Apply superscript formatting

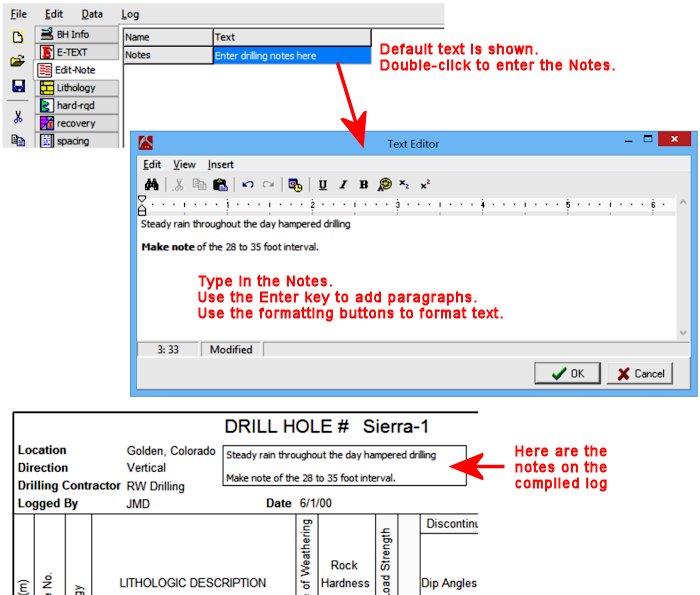(x=425, y=185)
